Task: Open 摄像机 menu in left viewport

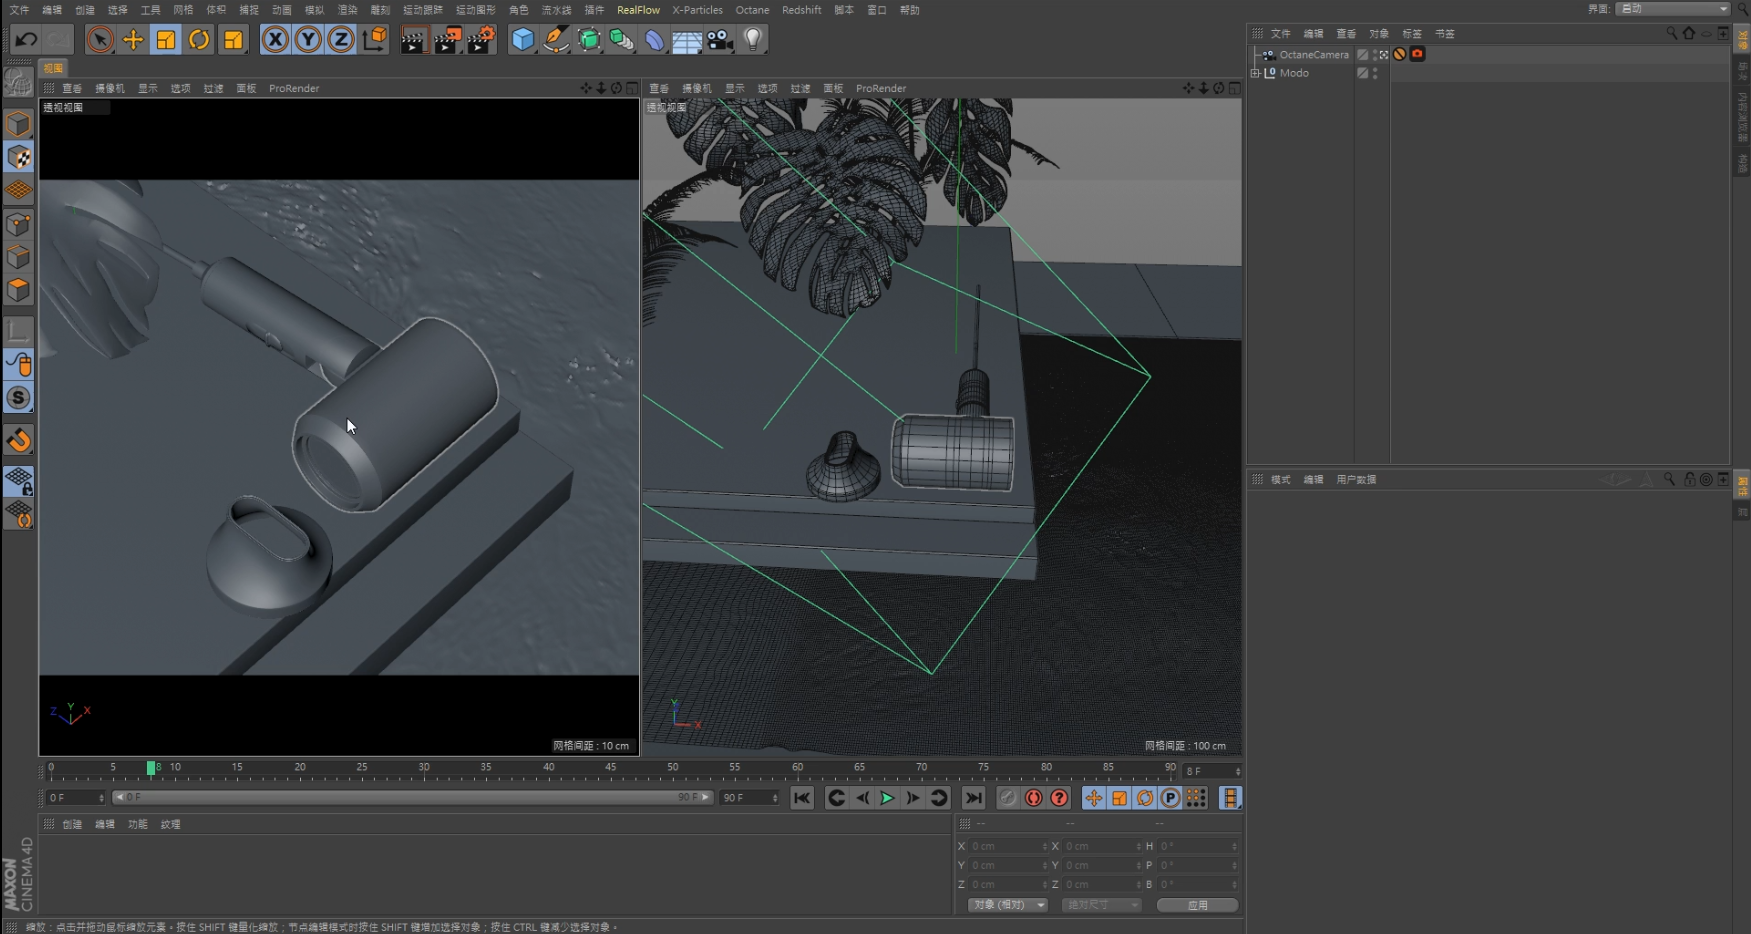Action: [110, 88]
